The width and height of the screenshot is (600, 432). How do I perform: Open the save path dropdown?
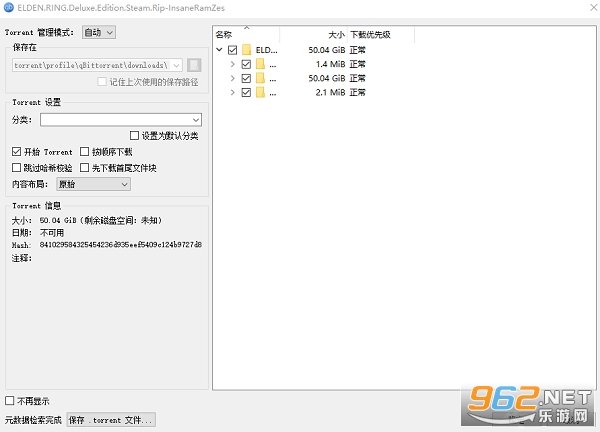pyautogui.click(x=176, y=65)
